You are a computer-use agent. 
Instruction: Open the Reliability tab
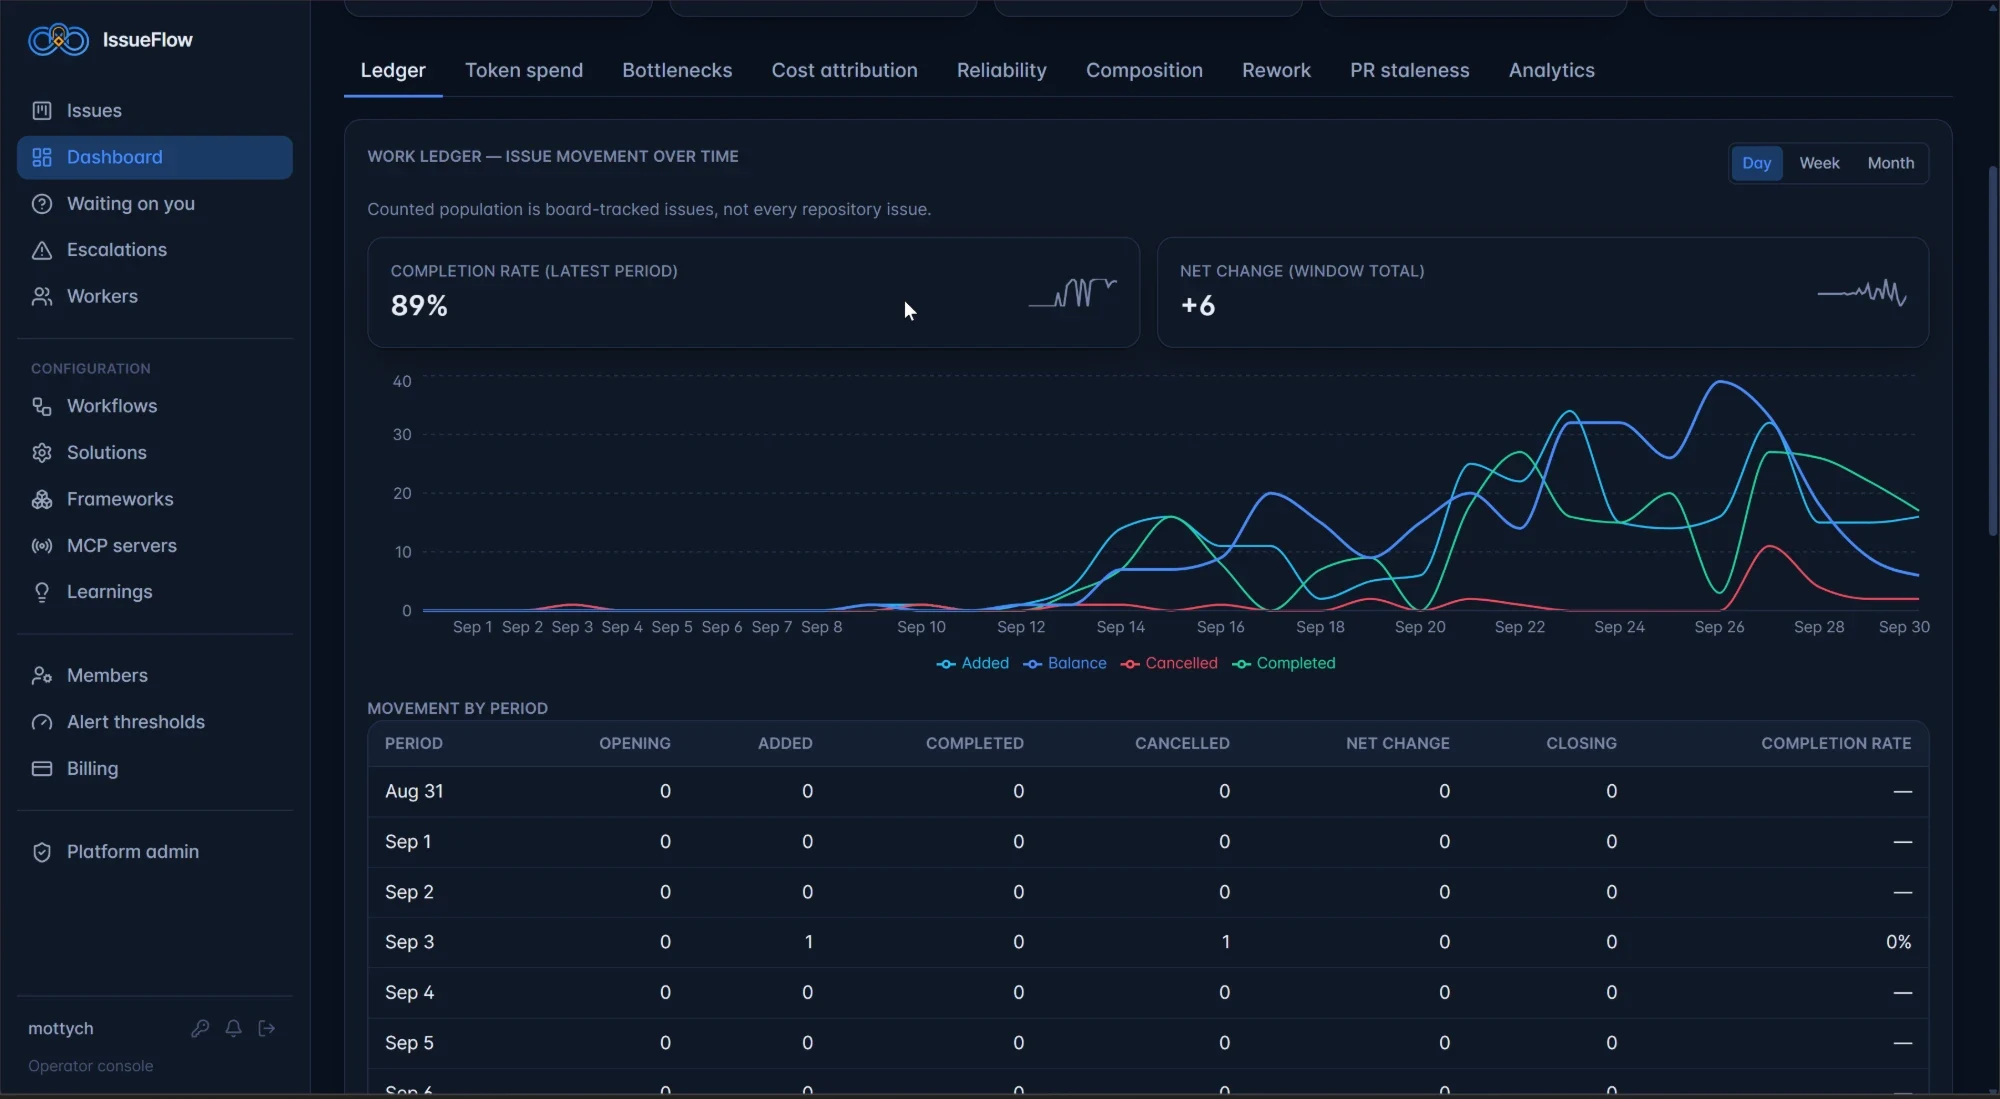(1001, 70)
